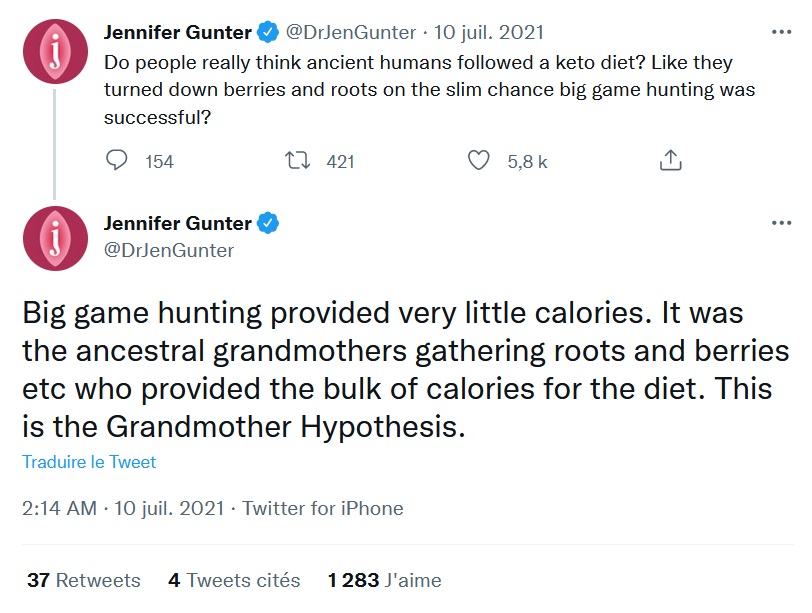812x613 pixels.
Task: Open the more options menu on second tweet
Action: pos(780,225)
